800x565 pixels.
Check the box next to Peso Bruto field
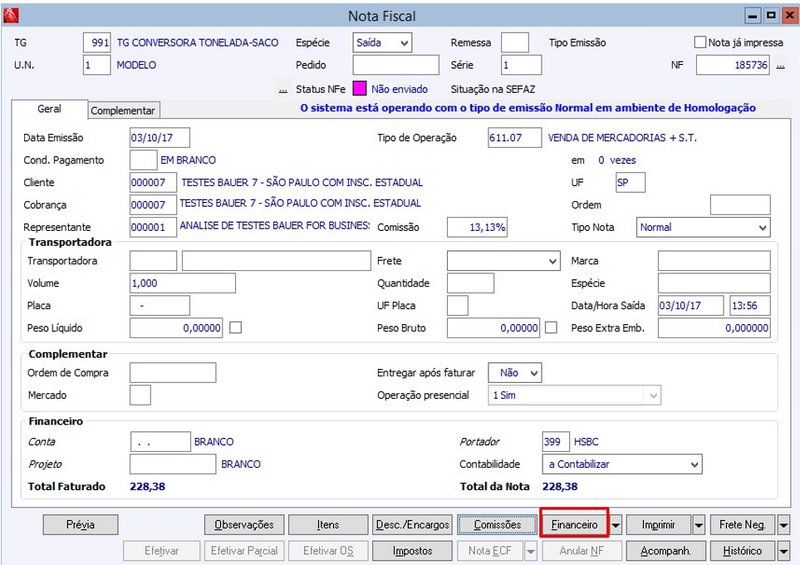coord(551,328)
